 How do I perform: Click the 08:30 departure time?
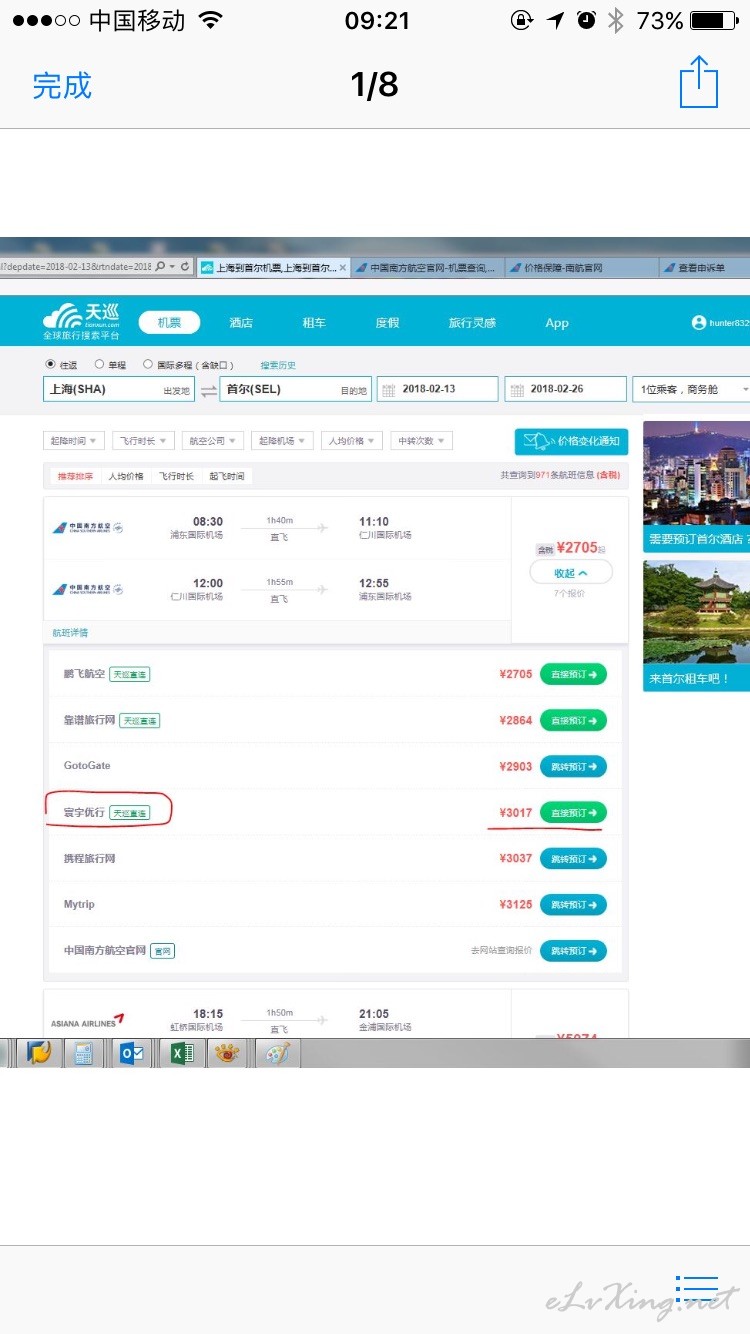point(208,522)
